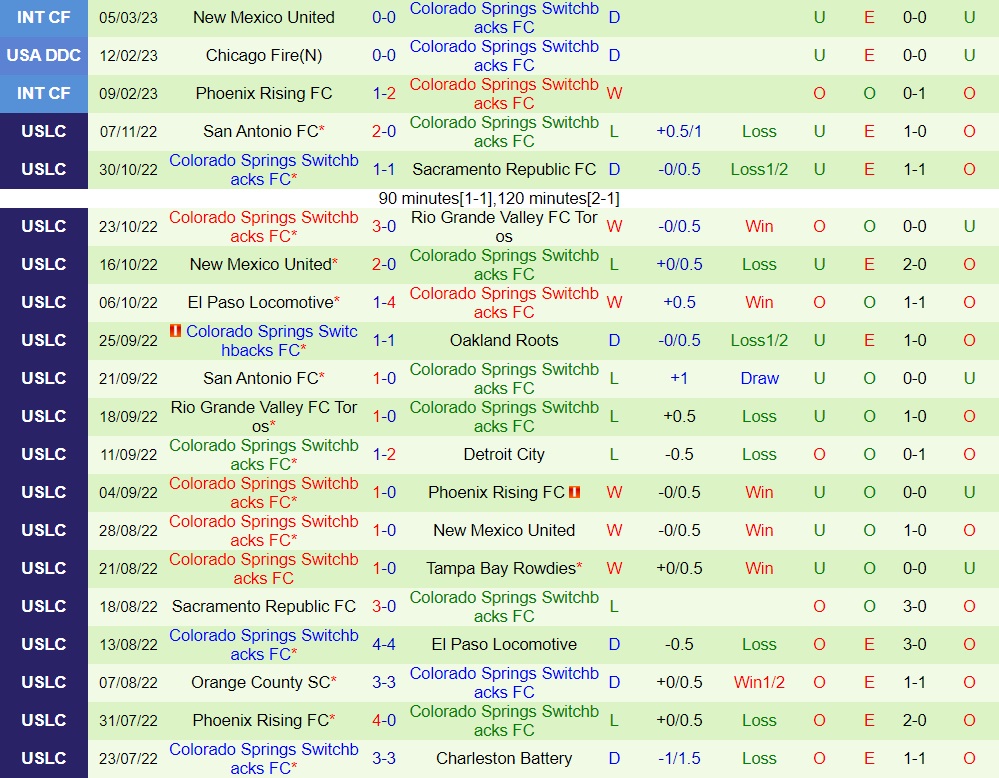Select the date 18/08/22
The image size is (999, 778).
pos(128,606)
